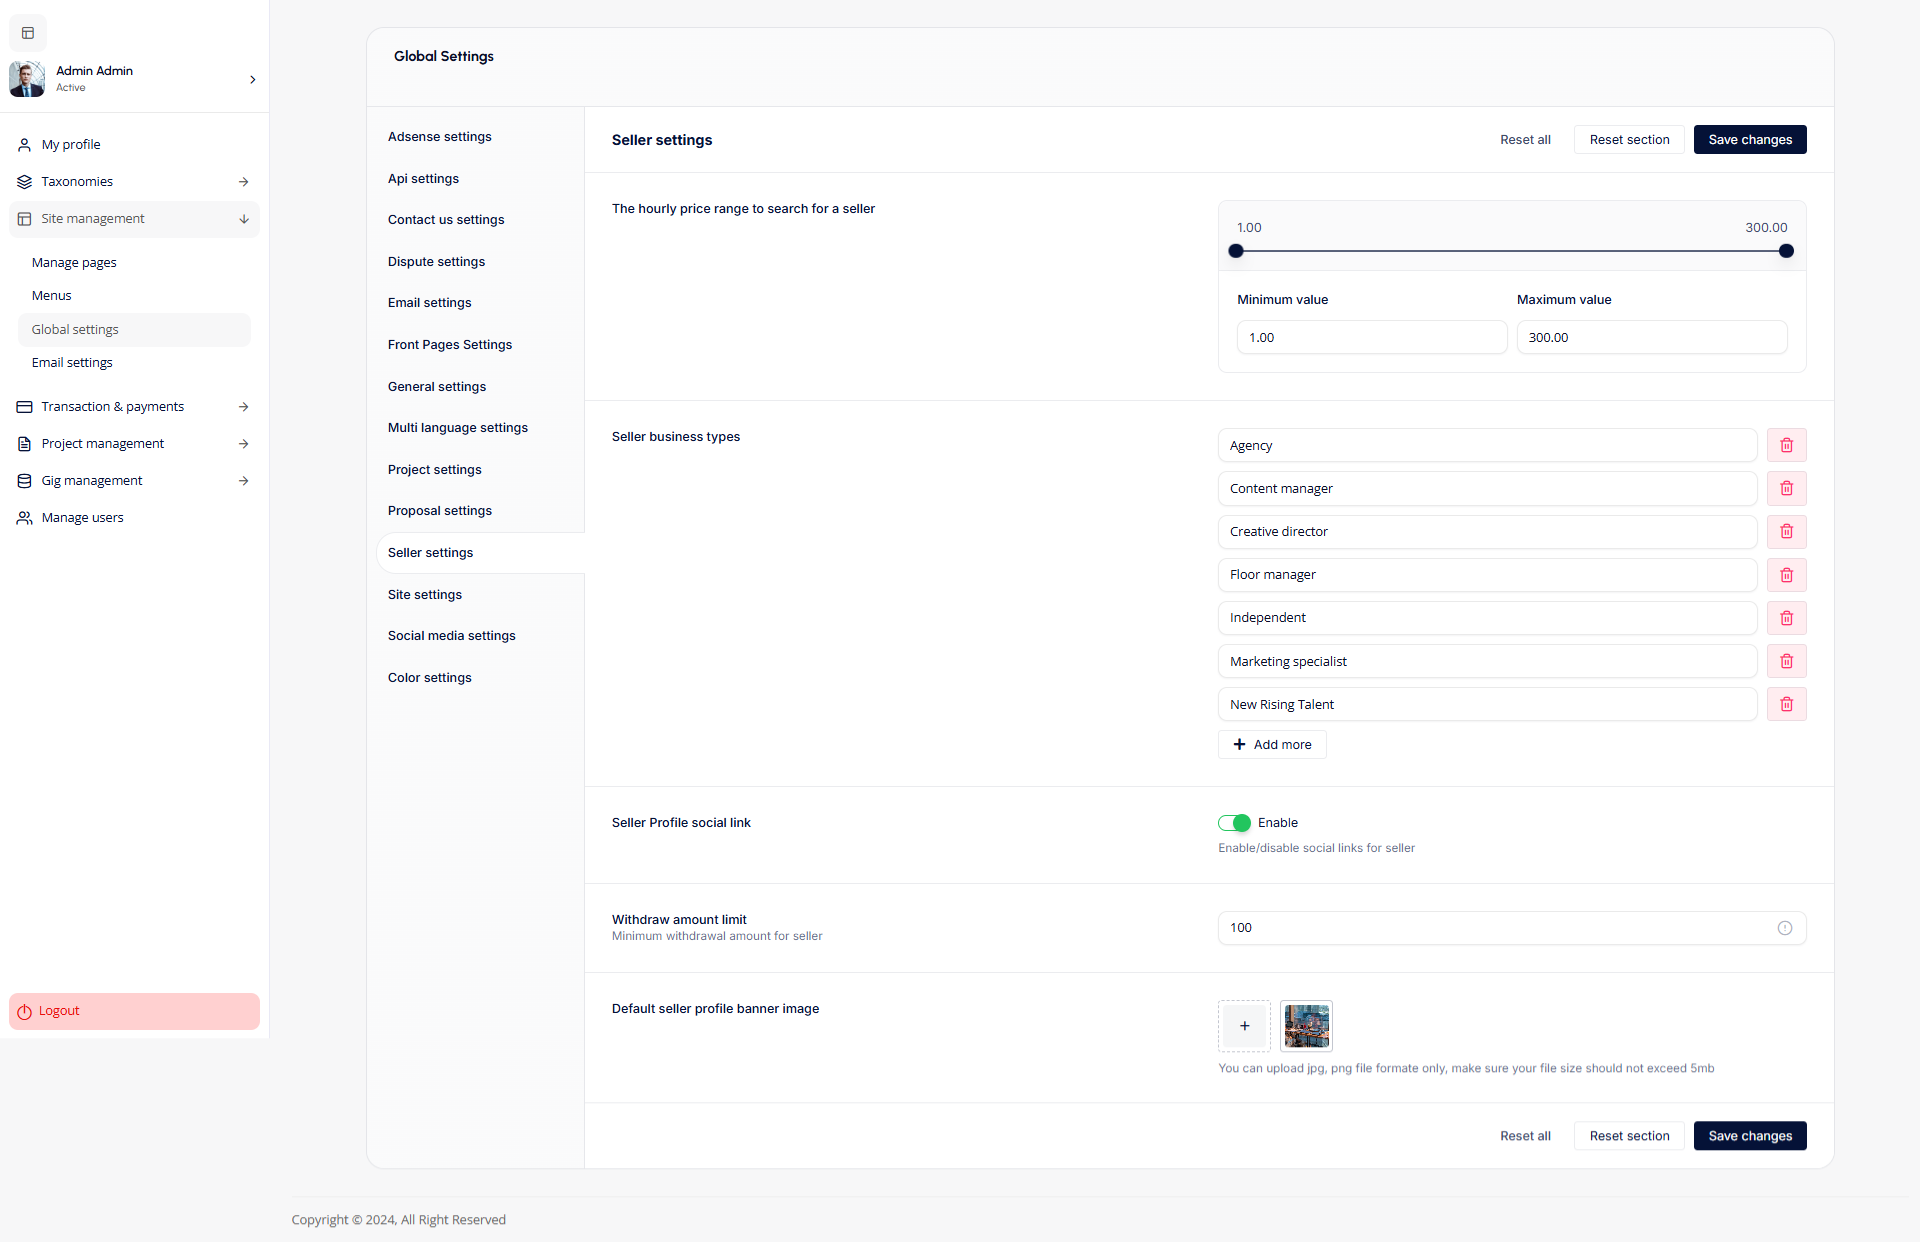Click Add more business type
The height and width of the screenshot is (1242, 1920).
[x=1272, y=745]
